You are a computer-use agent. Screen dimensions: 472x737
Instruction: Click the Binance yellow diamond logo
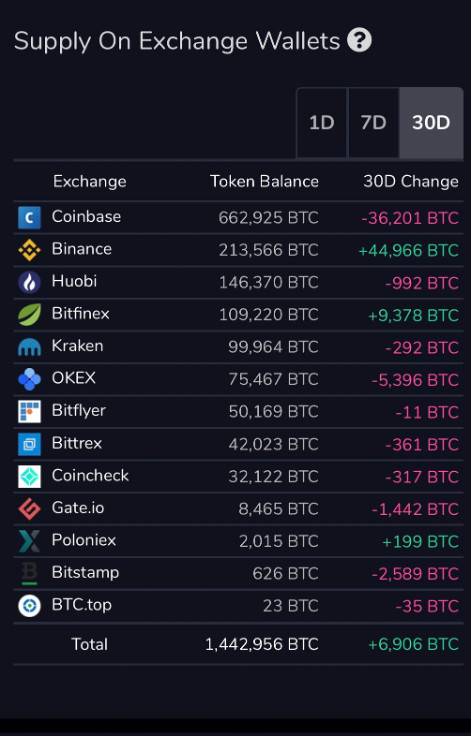29,250
